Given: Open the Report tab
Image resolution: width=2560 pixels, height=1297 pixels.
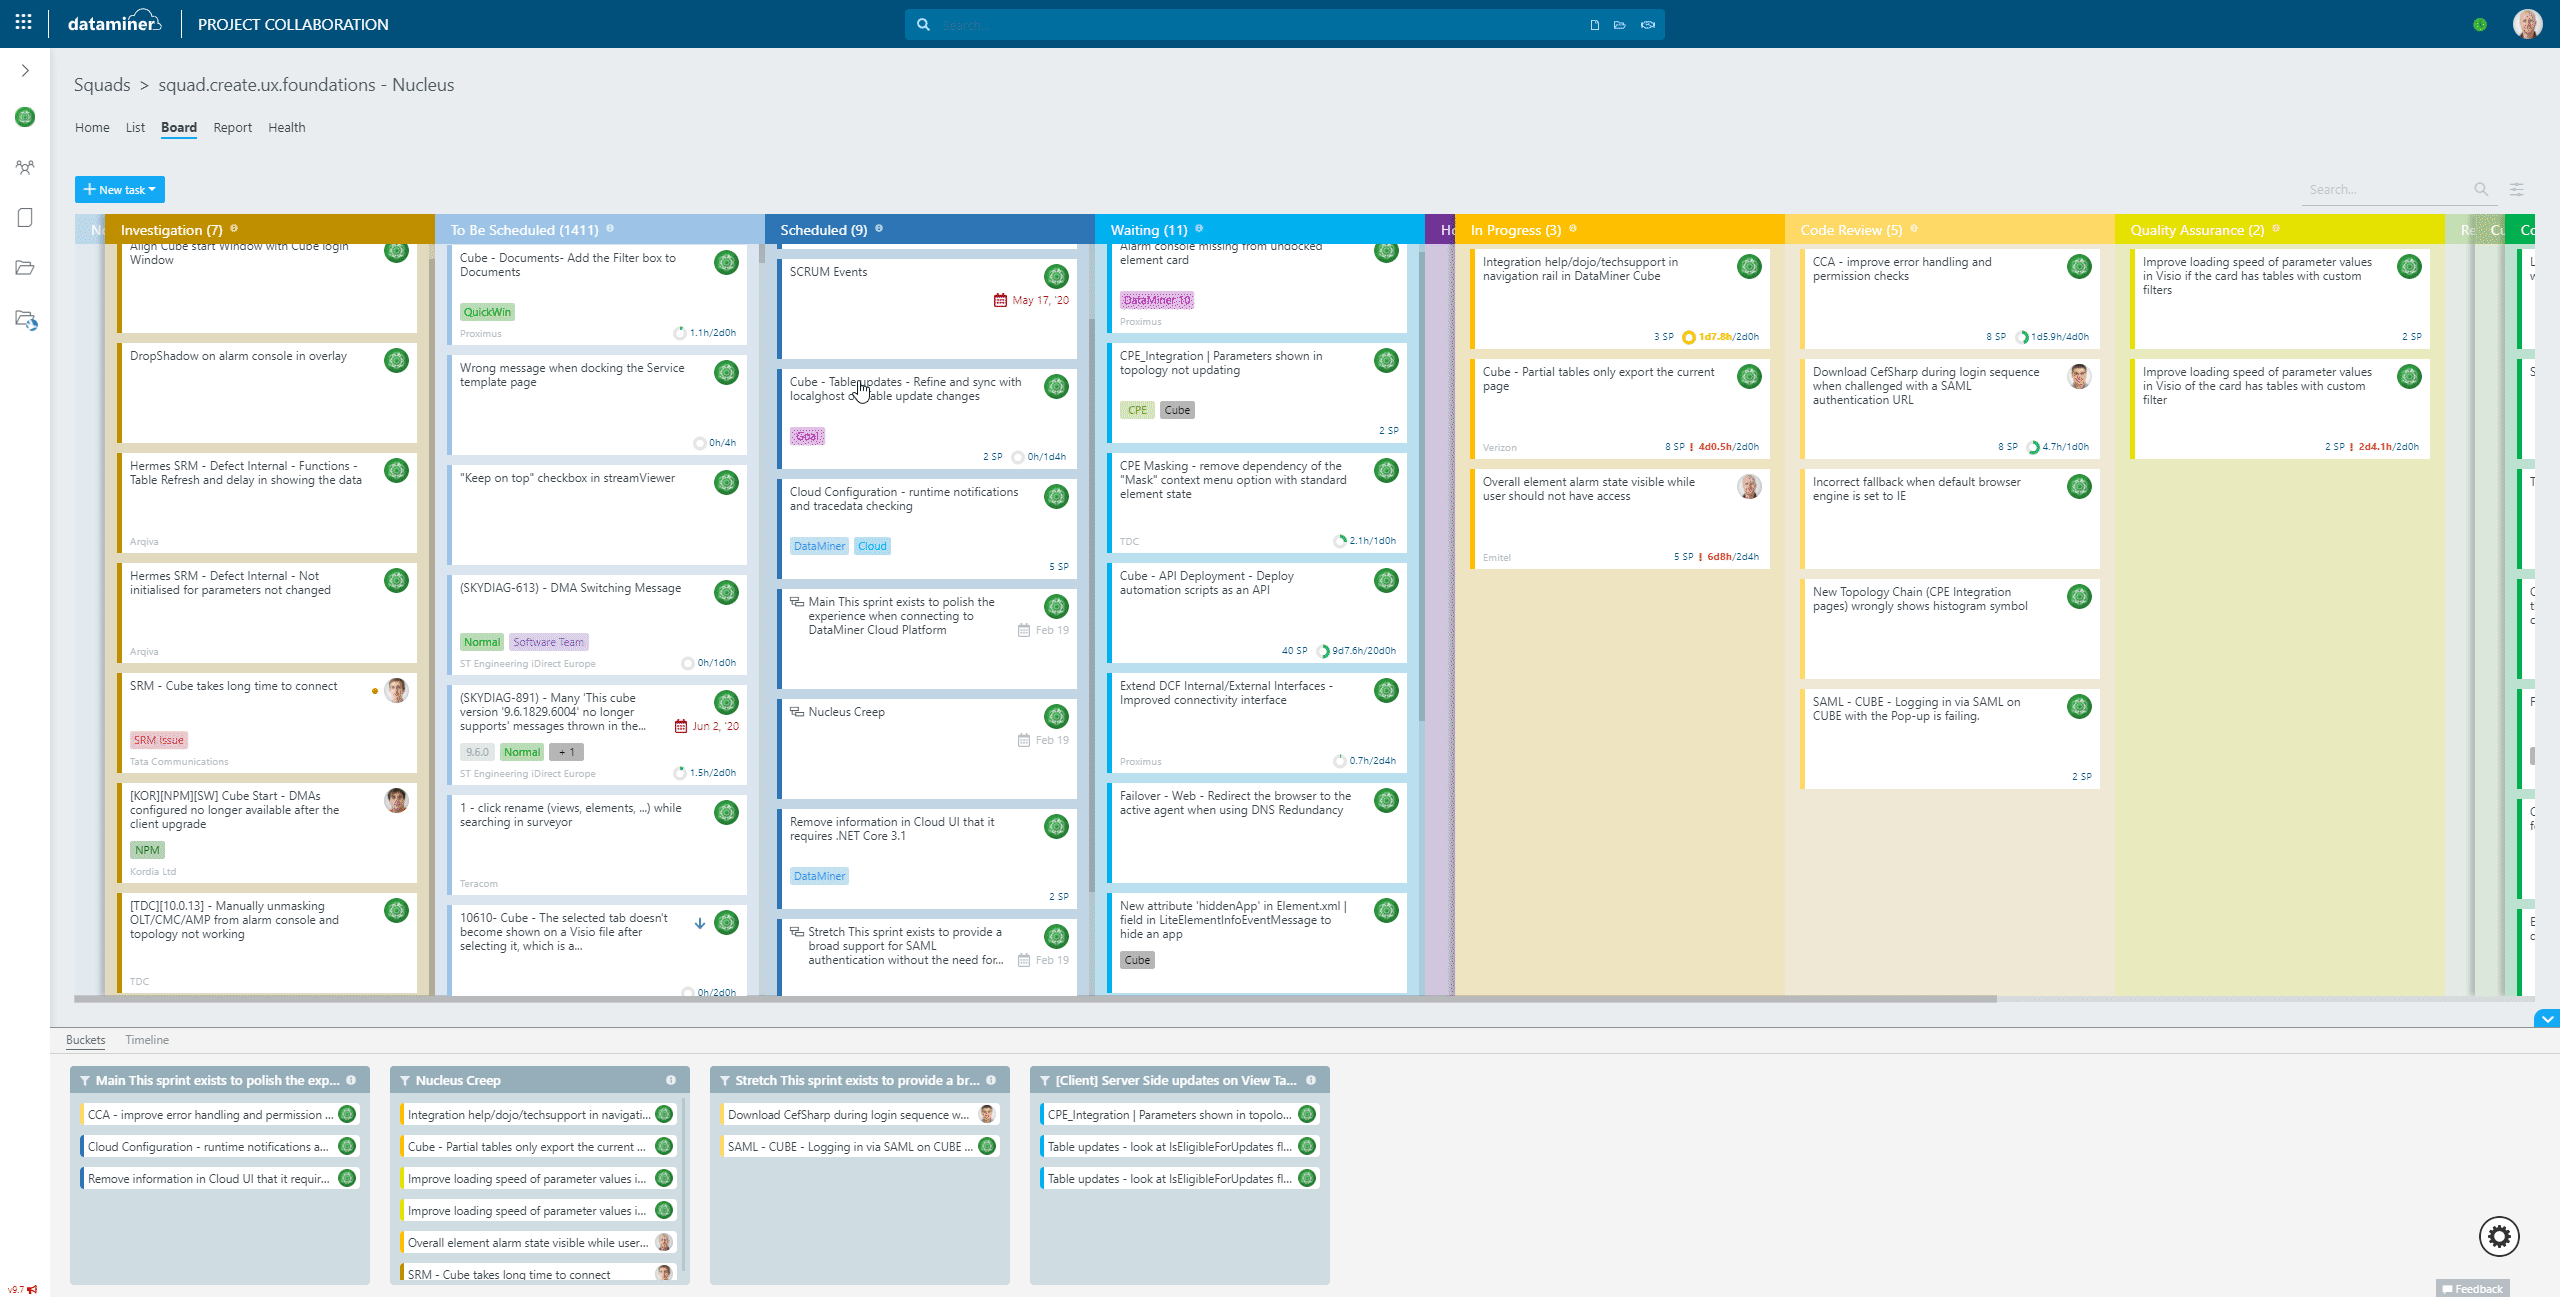Looking at the screenshot, I should 232,127.
